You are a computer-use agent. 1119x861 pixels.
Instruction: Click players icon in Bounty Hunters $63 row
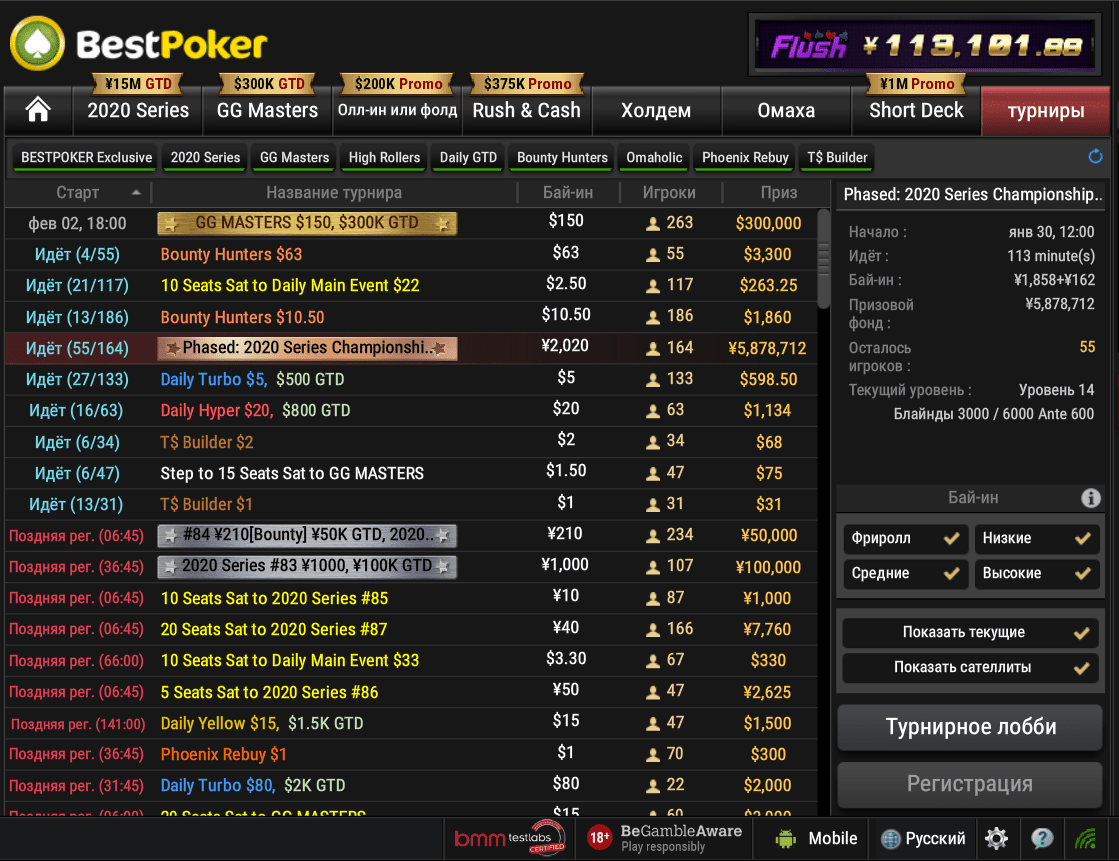(652, 254)
